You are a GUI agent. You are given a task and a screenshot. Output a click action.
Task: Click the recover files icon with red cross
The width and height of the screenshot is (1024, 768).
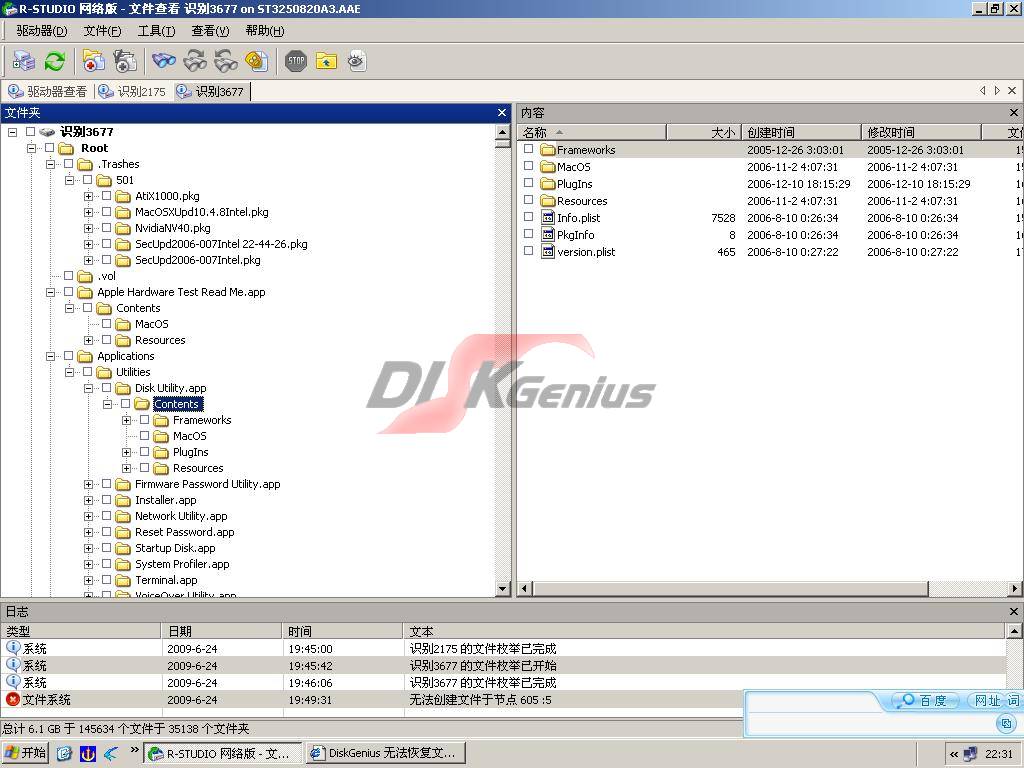(93, 61)
